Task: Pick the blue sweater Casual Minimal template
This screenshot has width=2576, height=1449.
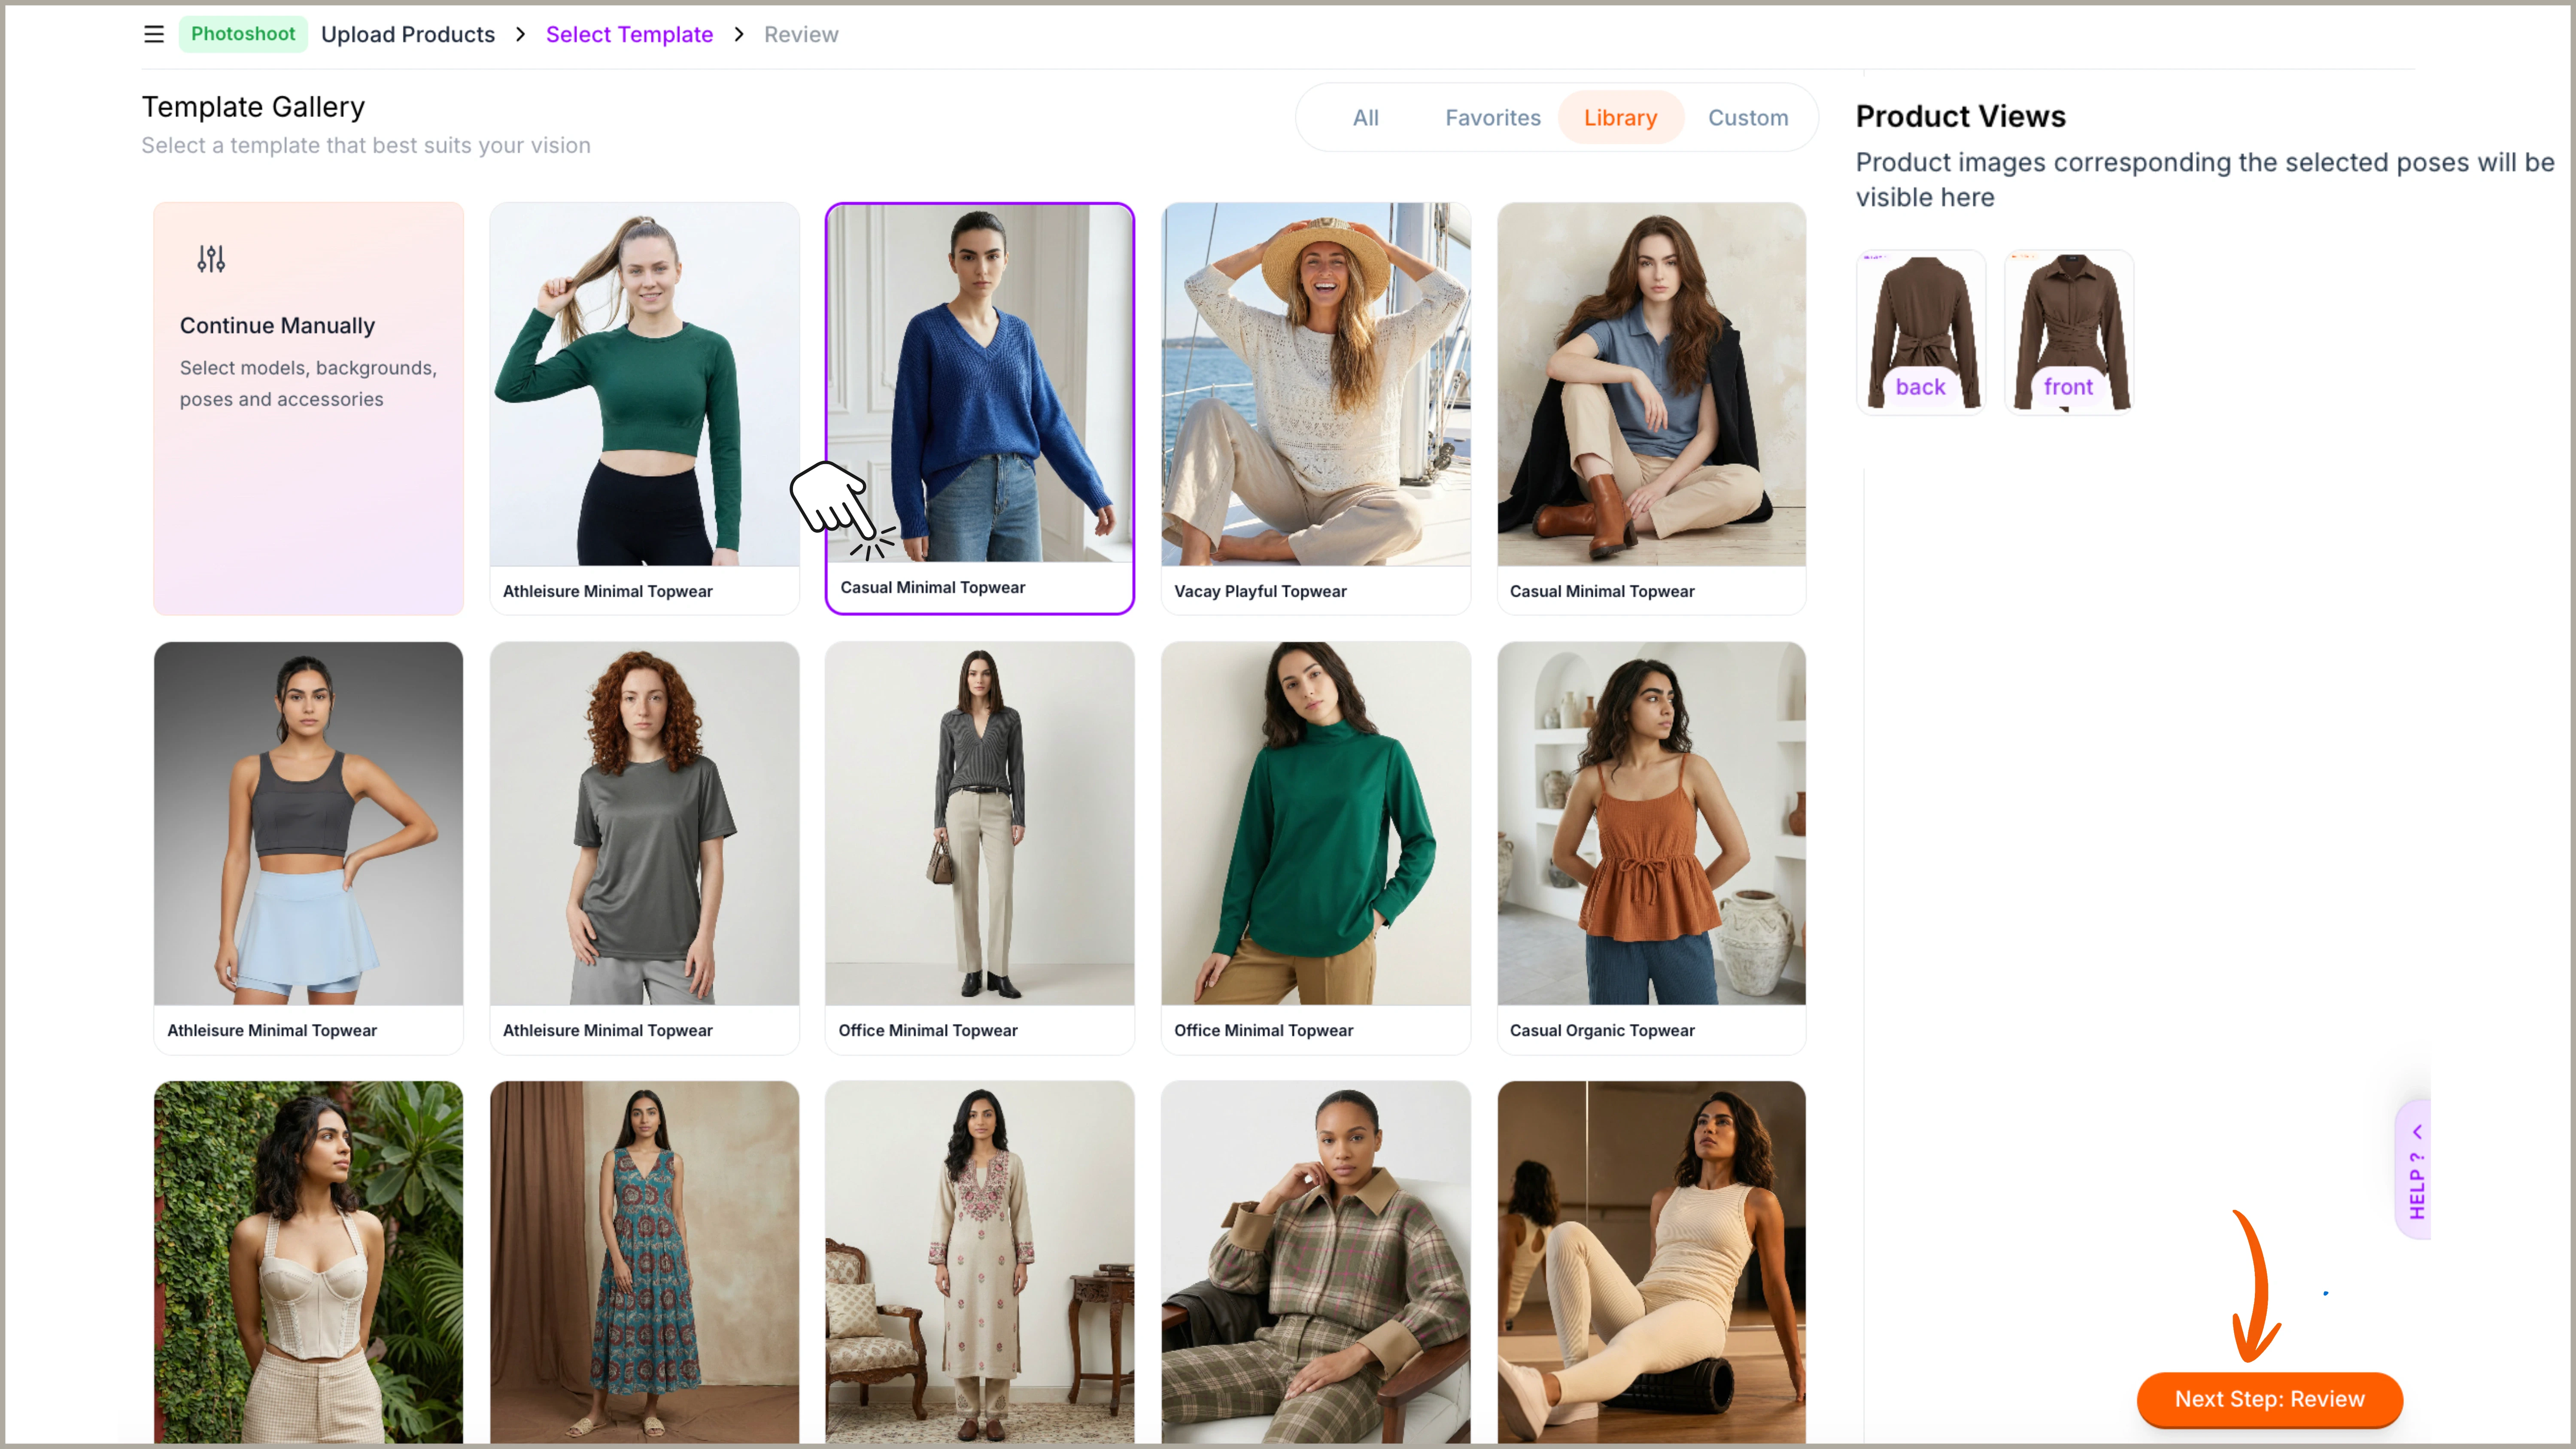Action: tap(979, 385)
